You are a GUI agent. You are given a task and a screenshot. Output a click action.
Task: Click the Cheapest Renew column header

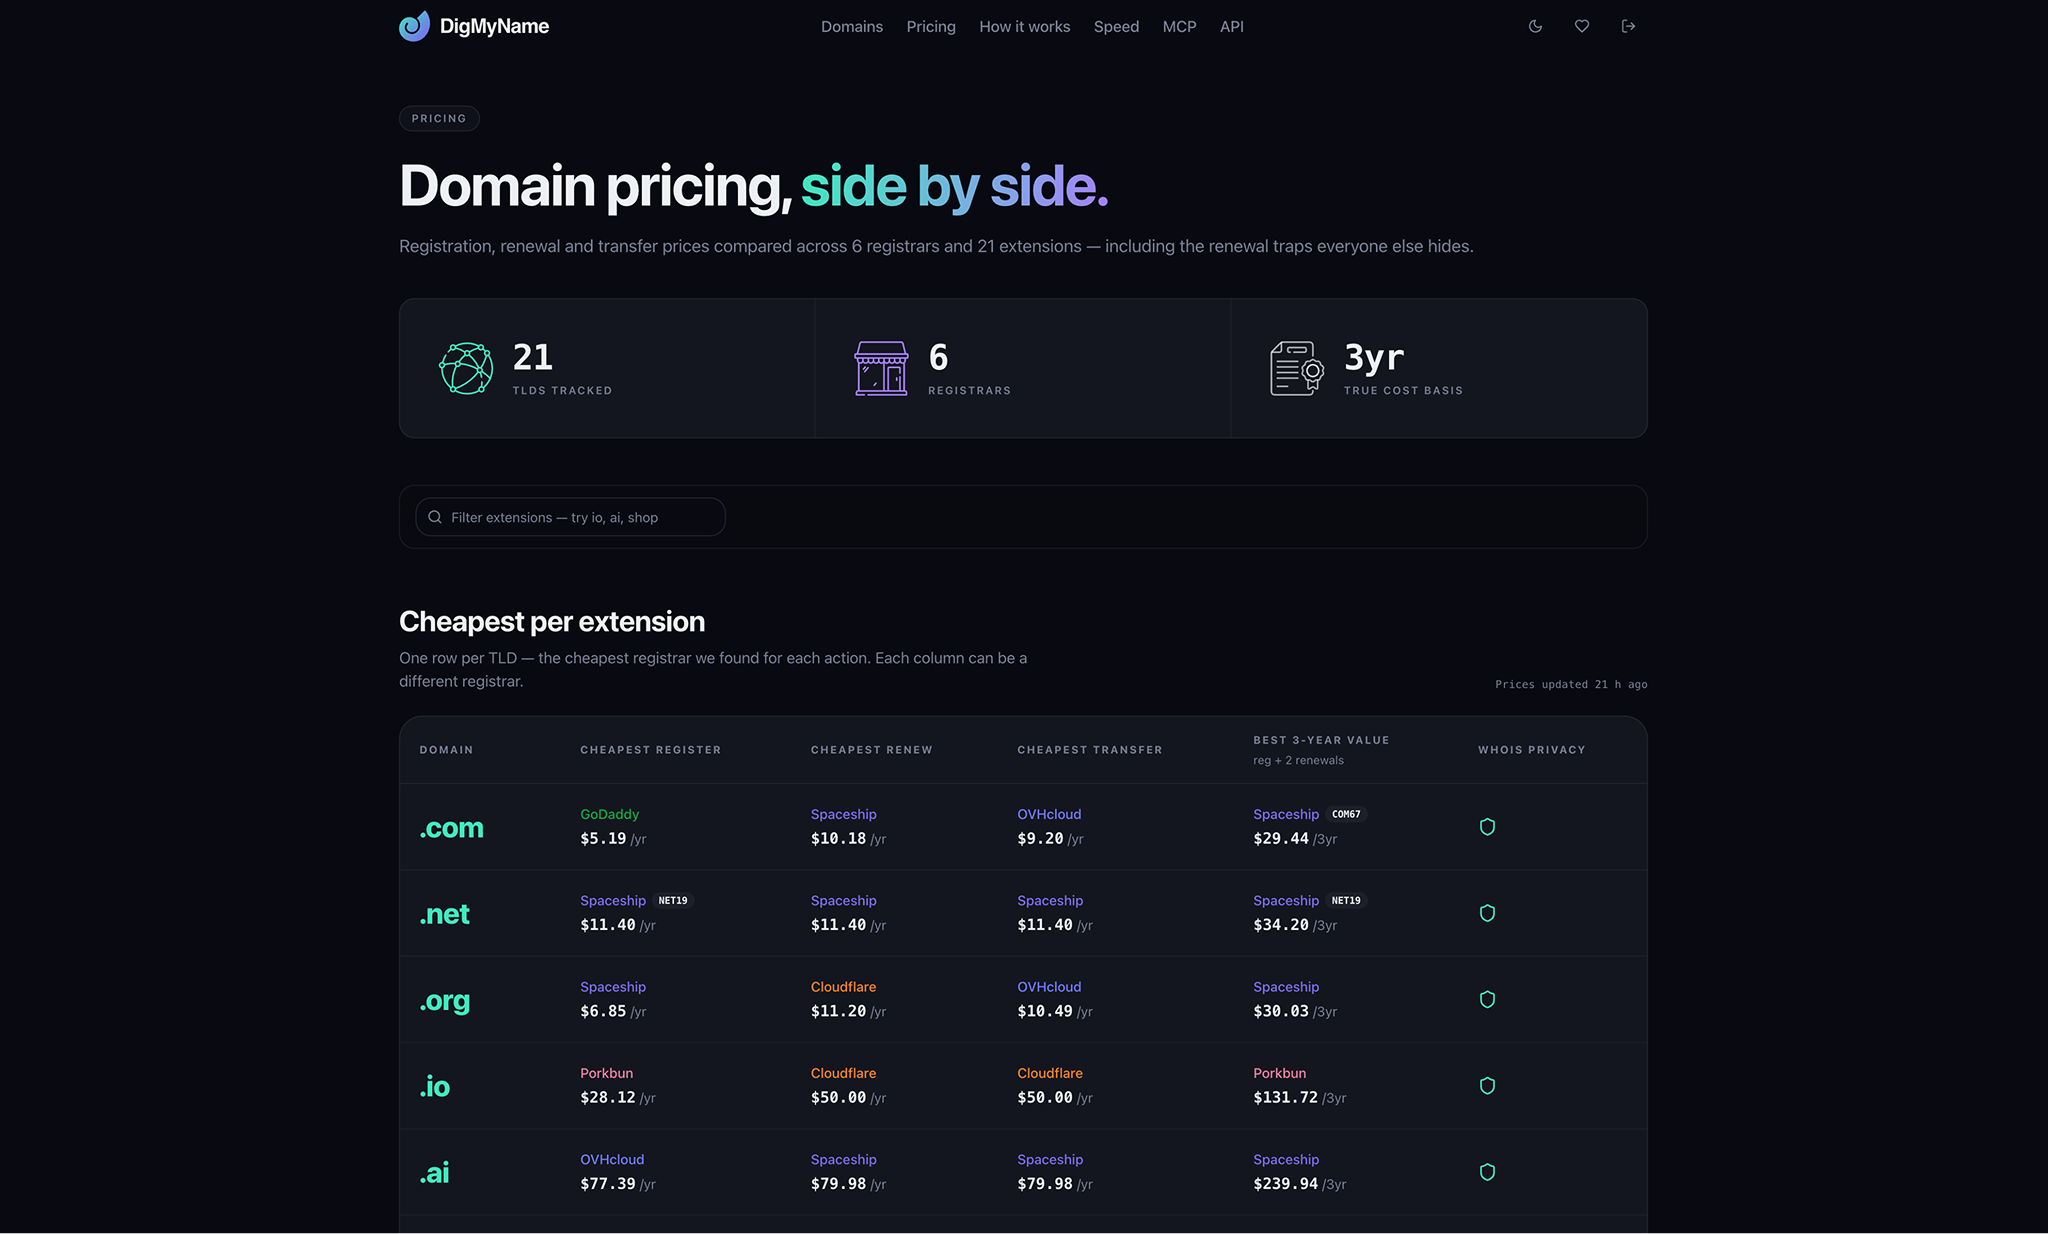pyautogui.click(x=871, y=750)
